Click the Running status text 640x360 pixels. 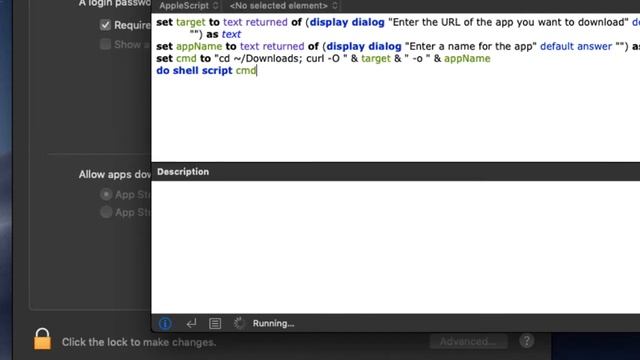(273, 324)
